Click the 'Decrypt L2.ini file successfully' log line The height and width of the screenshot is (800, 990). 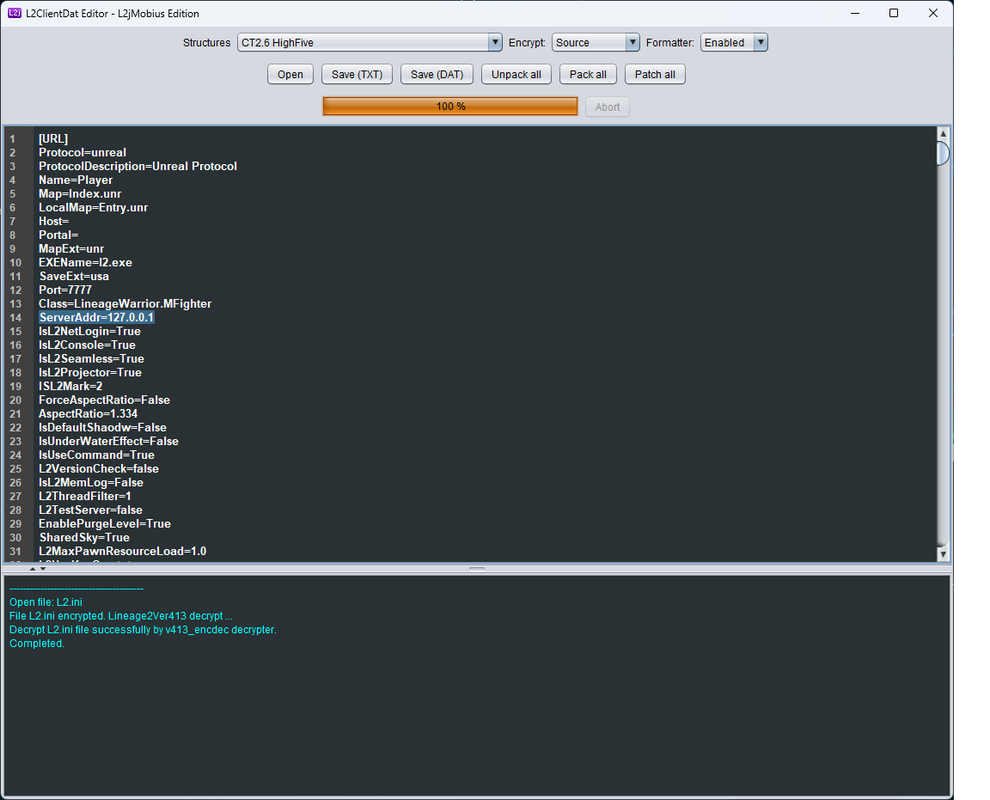[143, 630]
